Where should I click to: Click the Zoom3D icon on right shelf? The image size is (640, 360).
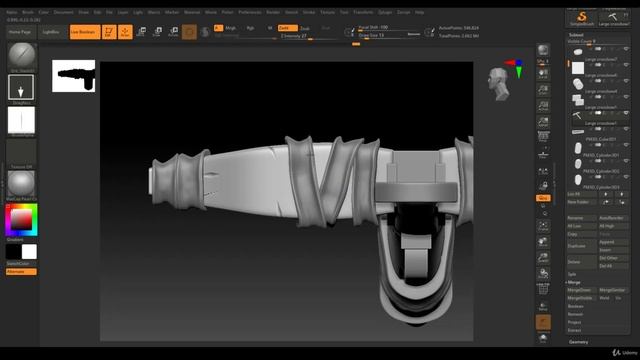pyautogui.click(x=543, y=258)
